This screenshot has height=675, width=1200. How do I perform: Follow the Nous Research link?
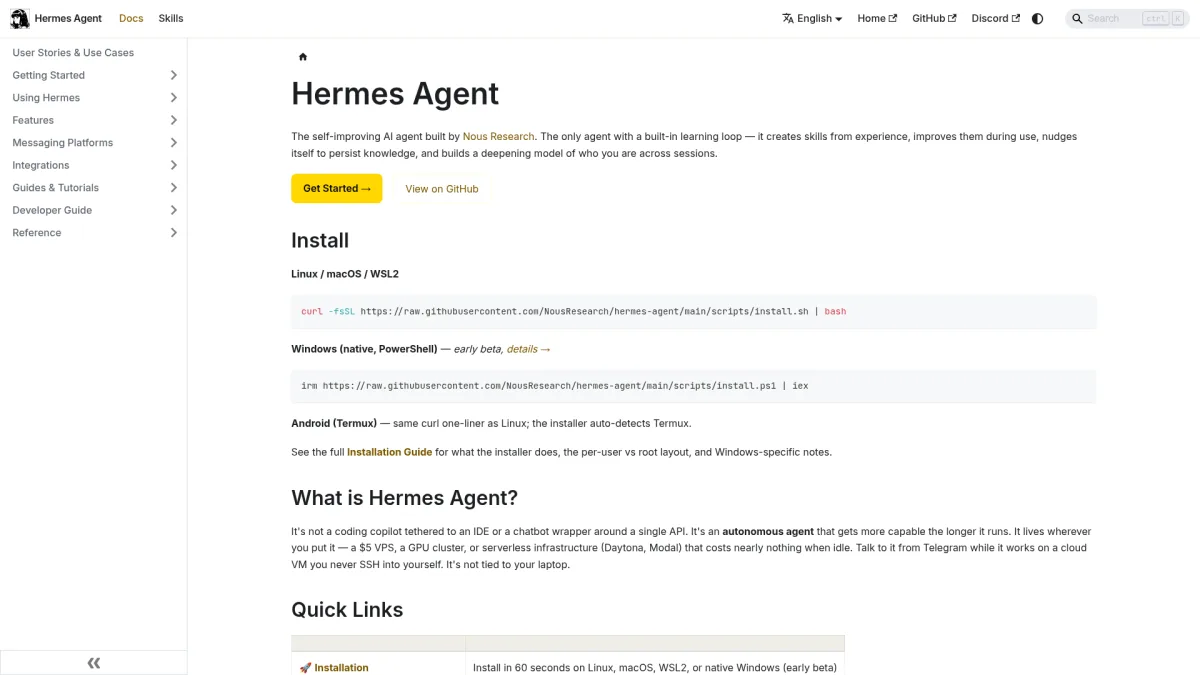(498, 136)
